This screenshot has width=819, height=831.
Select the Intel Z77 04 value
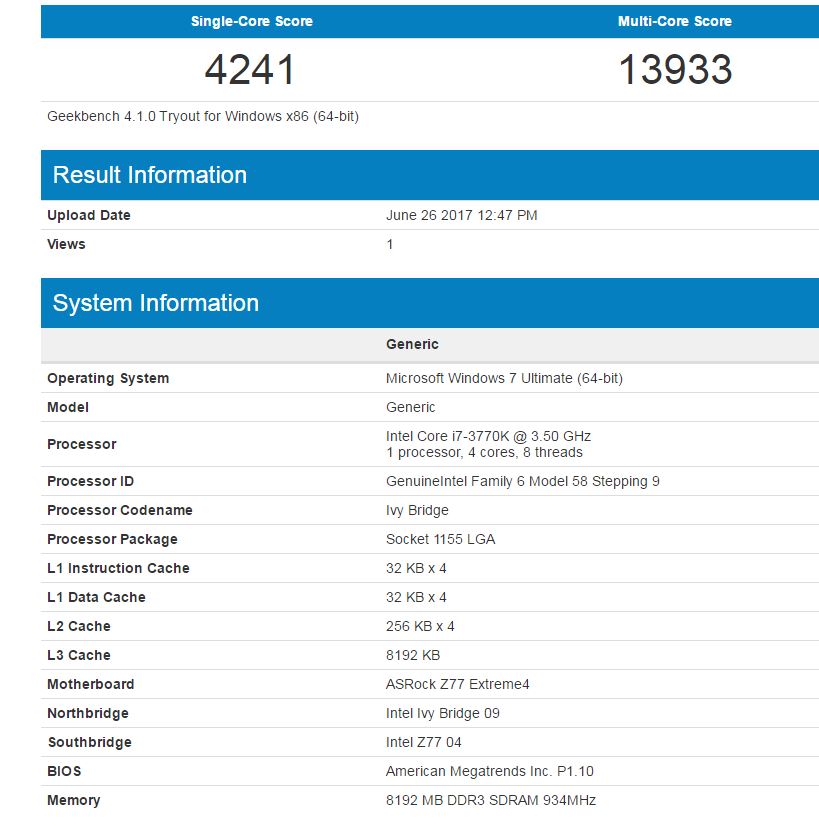click(x=424, y=742)
